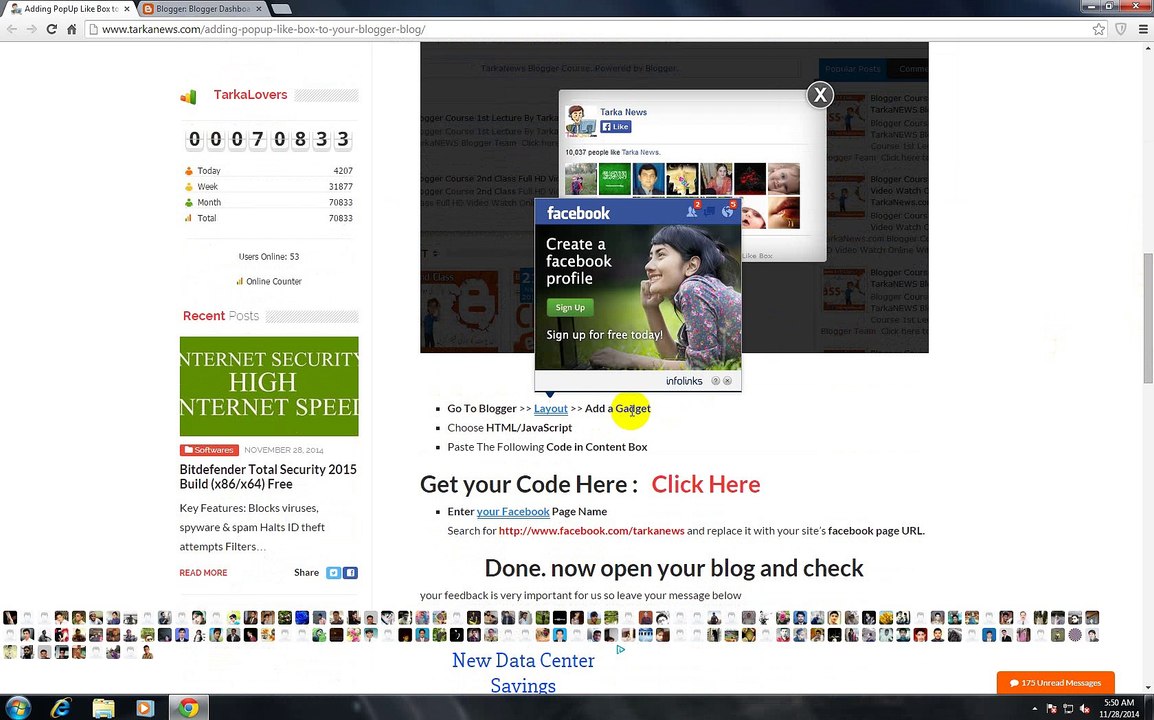1154x720 pixels.
Task: Close the popup like box with X
Action: click(x=820, y=95)
